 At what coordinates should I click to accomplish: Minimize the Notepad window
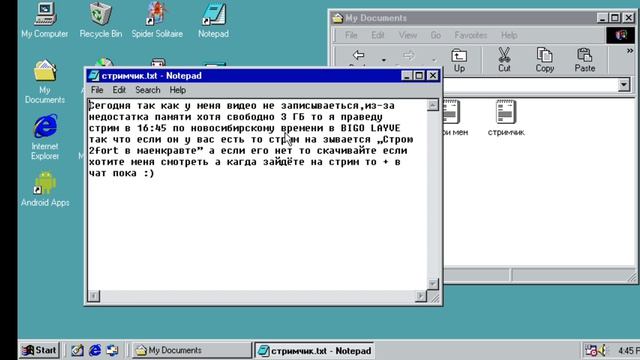pyautogui.click(x=407, y=76)
